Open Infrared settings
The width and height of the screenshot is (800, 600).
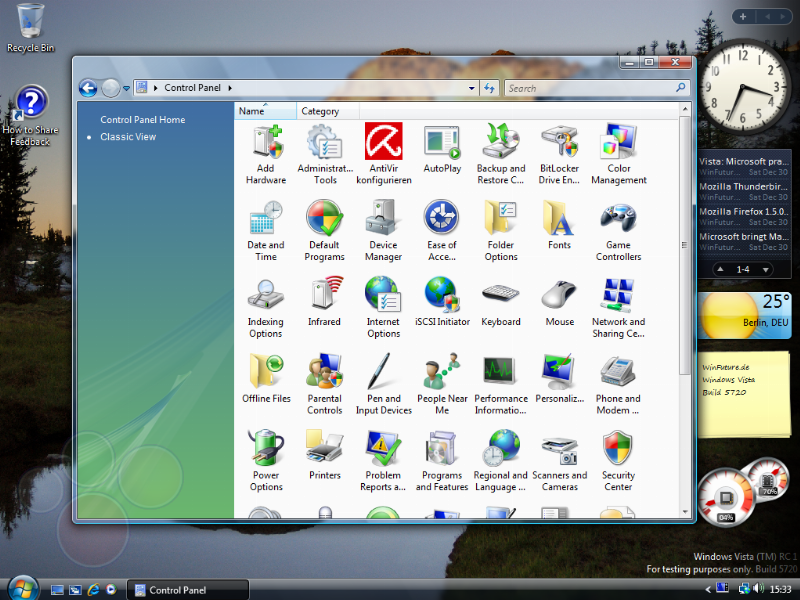click(324, 302)
